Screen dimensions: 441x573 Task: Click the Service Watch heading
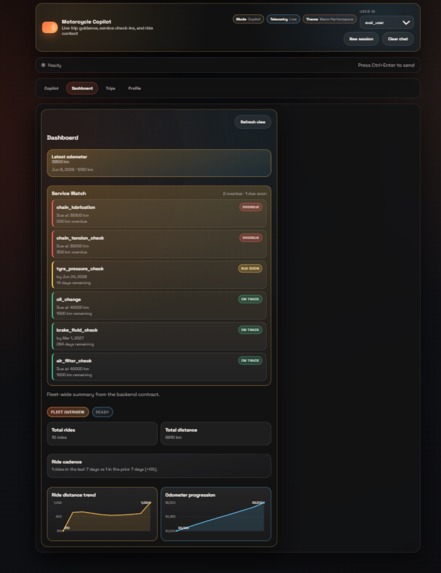pyautogui.click(x=69, y=193)
